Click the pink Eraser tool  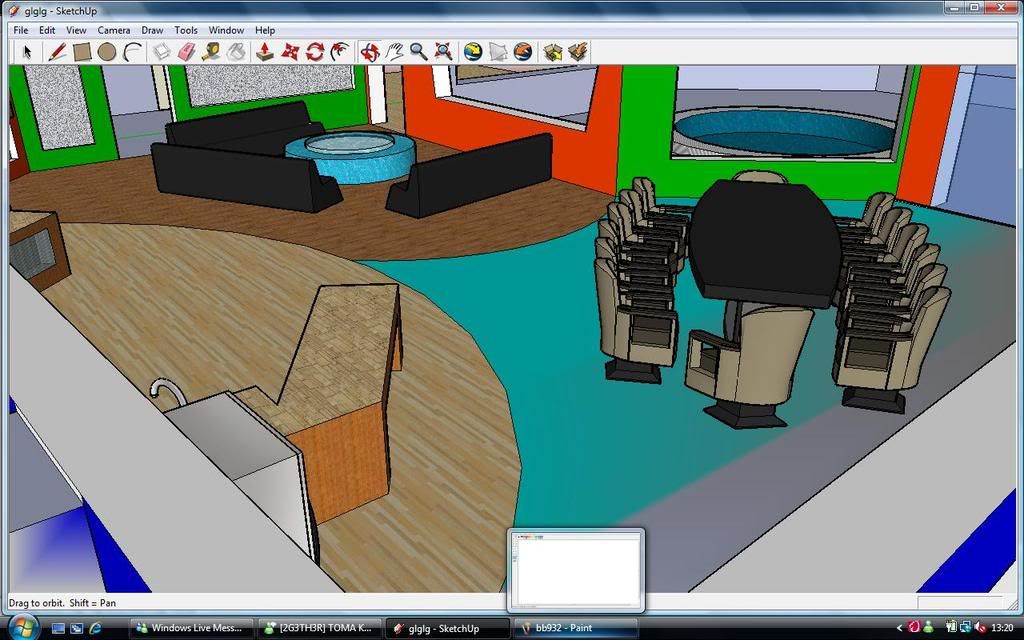[187, 51]
